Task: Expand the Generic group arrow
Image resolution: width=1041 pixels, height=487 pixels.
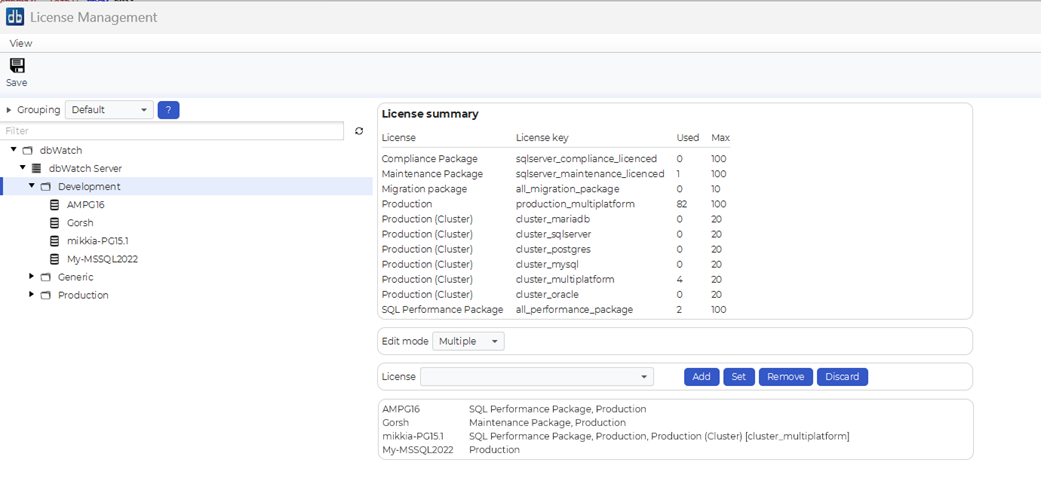Action: click(31, 276)
